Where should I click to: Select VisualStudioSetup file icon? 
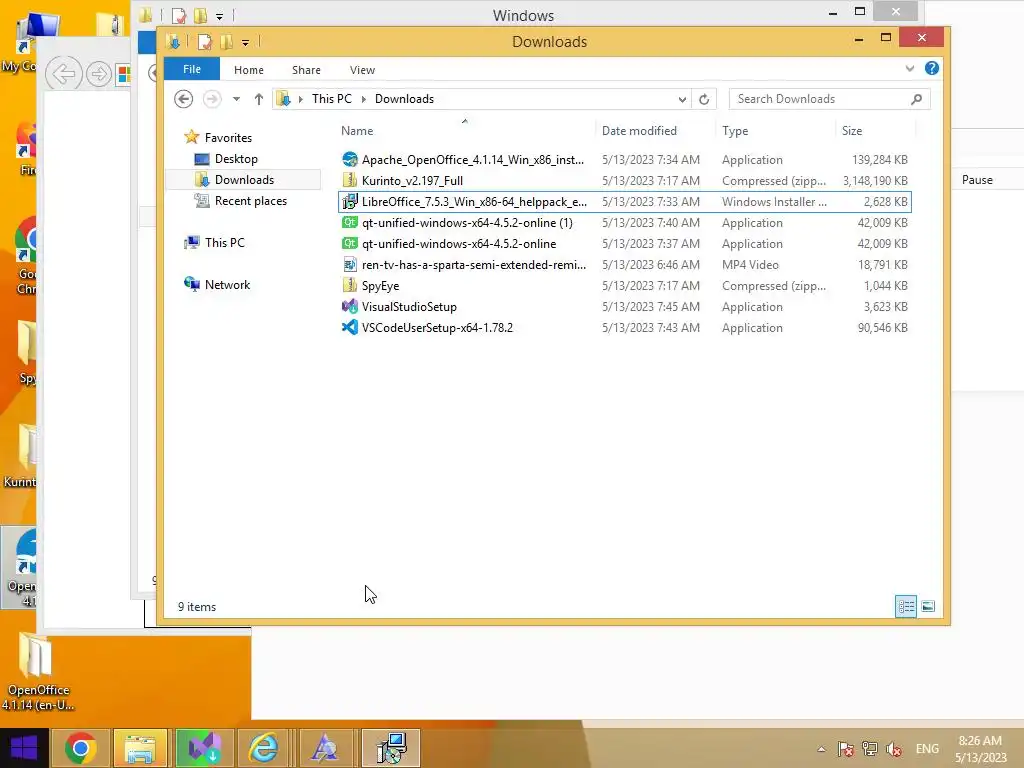point(349,306)
